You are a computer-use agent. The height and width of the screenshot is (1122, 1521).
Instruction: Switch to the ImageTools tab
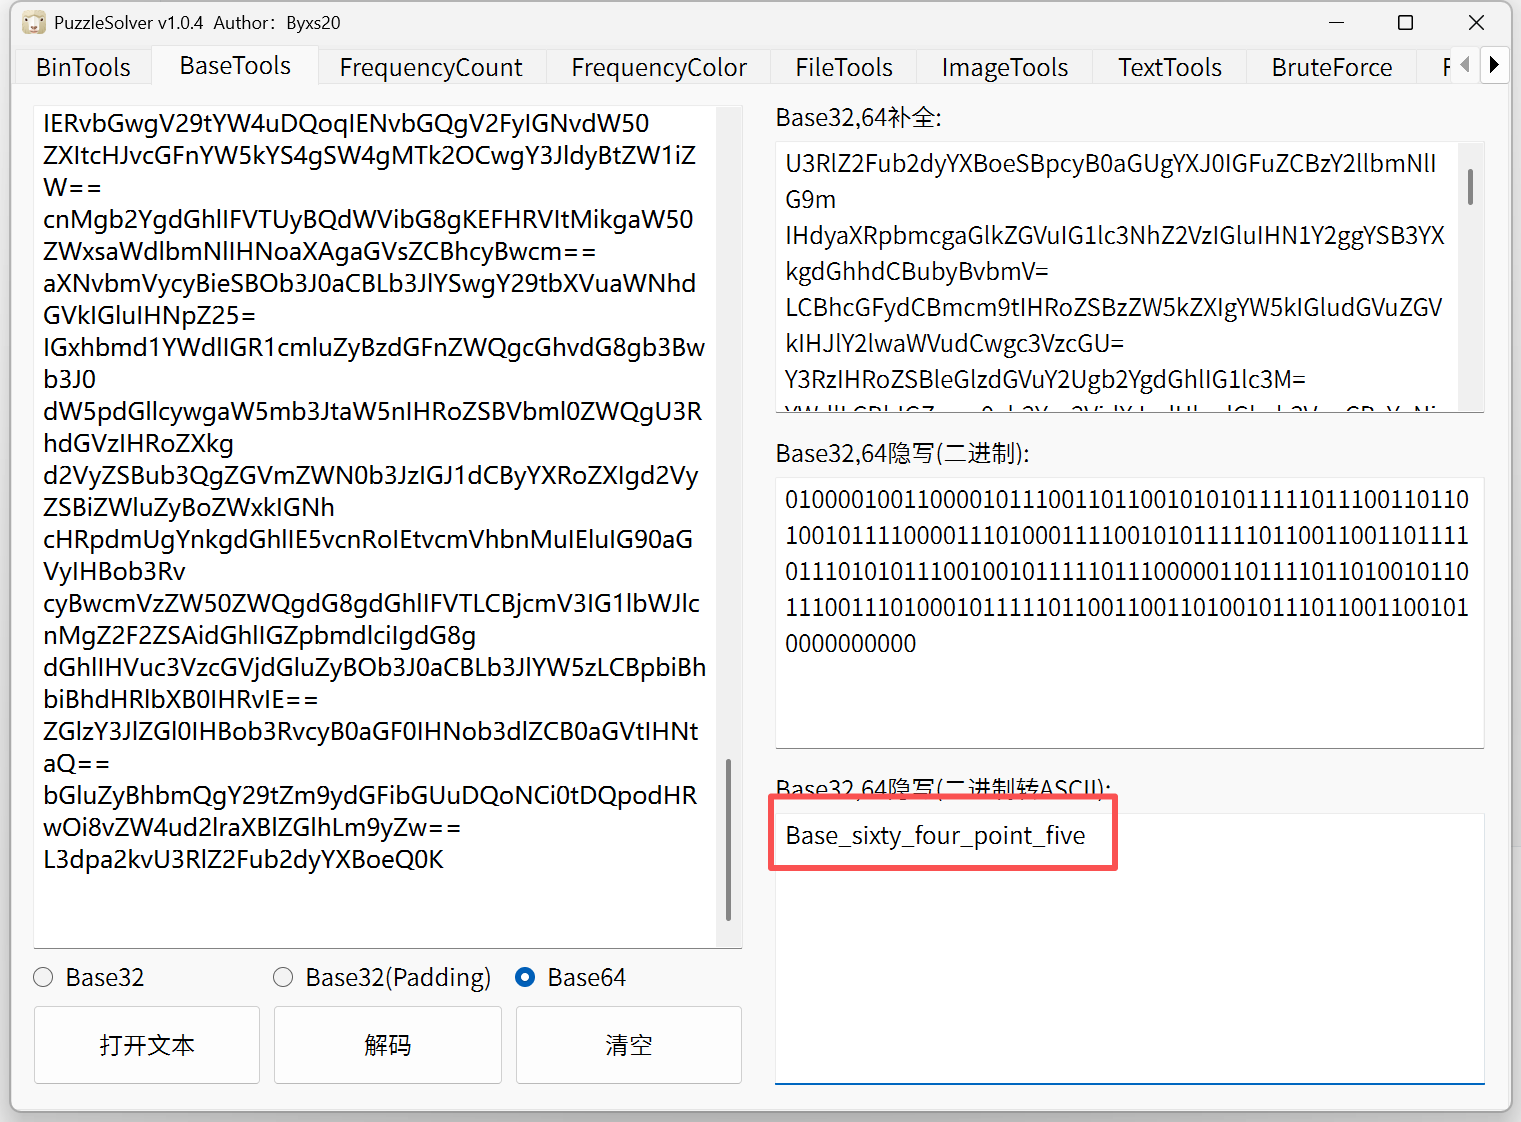click(1004, 67)
